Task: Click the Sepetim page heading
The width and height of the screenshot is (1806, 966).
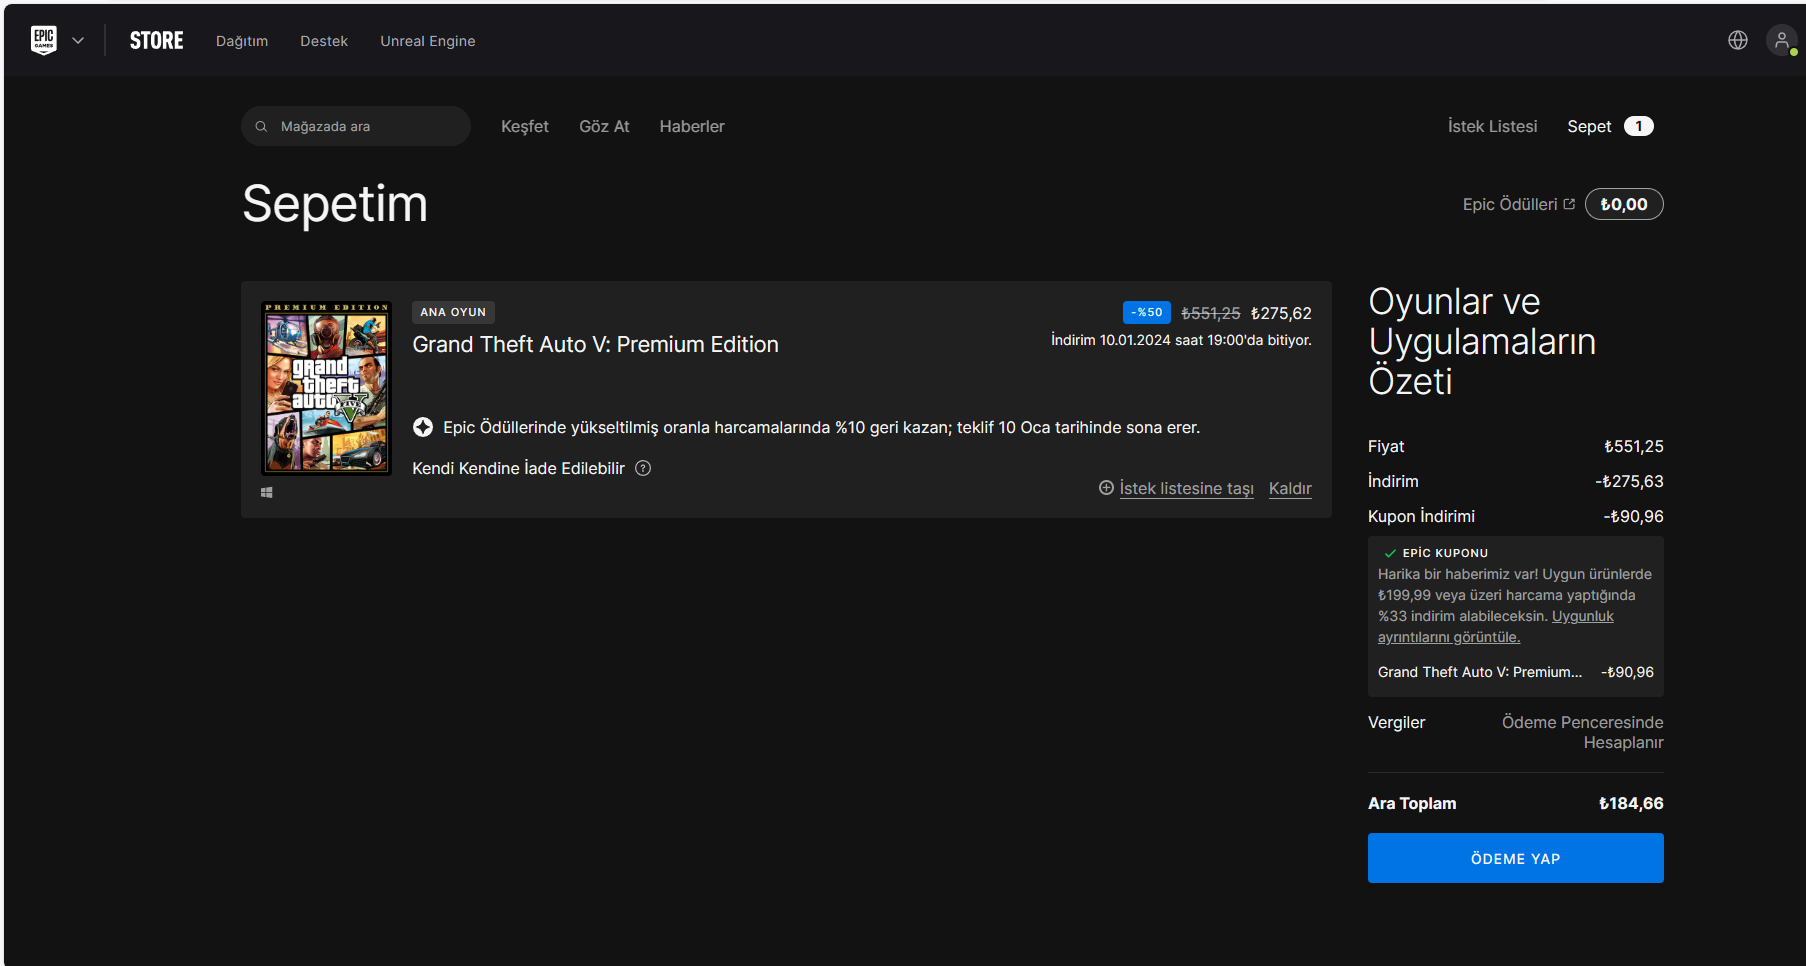Action: point(335,204)
